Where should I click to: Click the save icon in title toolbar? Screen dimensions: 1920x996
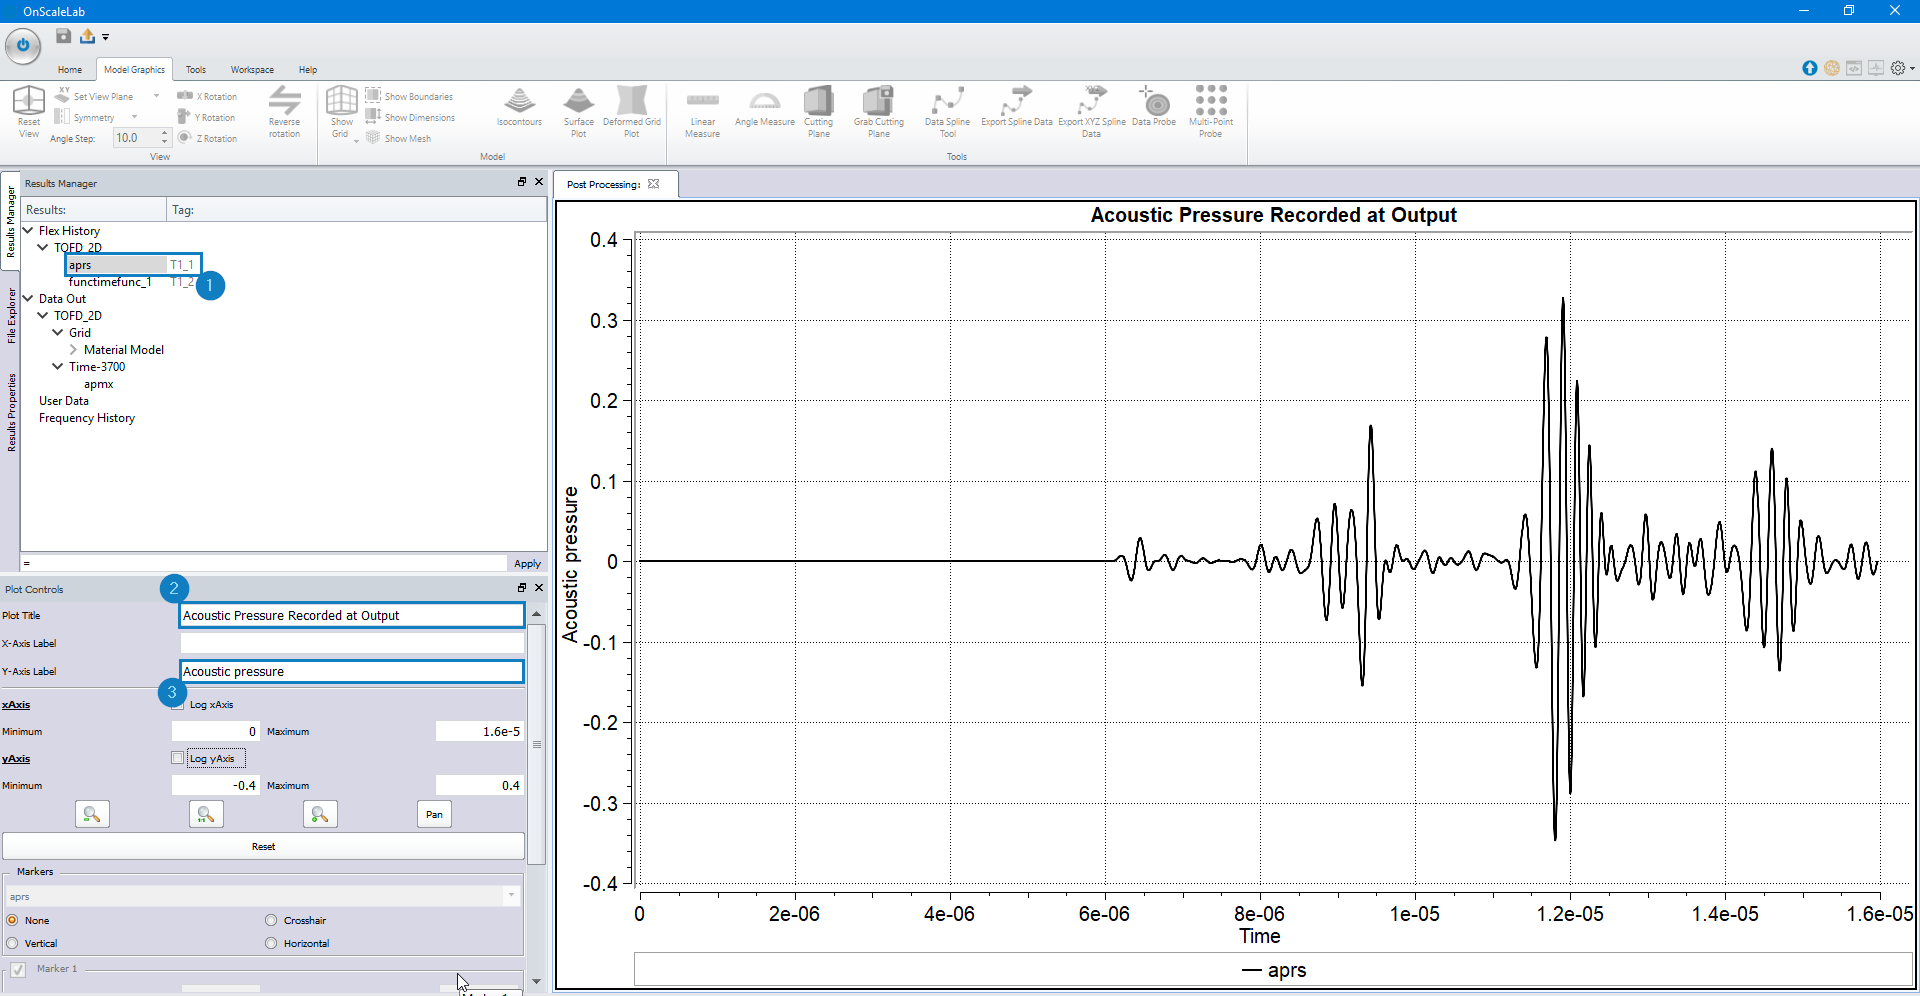(x=63, y=36)
